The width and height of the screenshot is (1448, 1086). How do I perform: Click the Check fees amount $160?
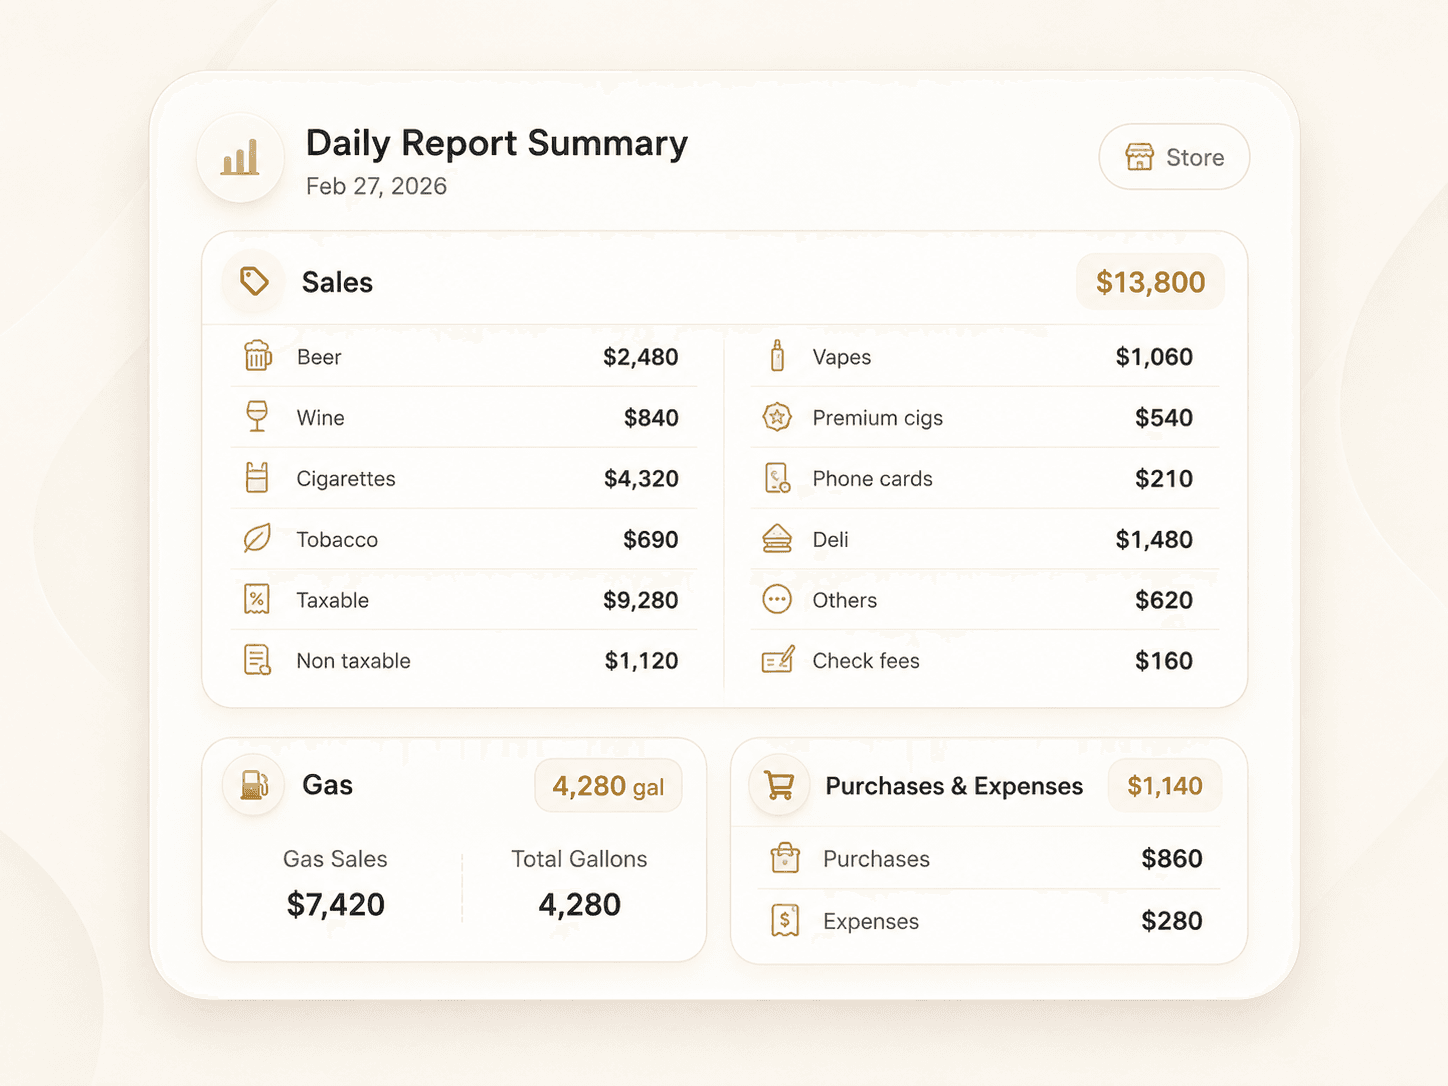[1164, 661]
